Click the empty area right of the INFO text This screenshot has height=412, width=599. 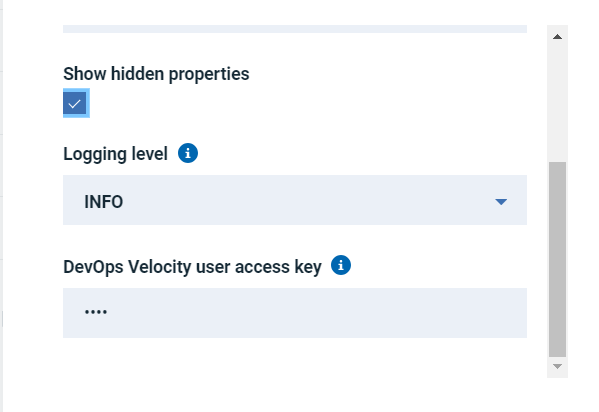[x=306, y=201]
